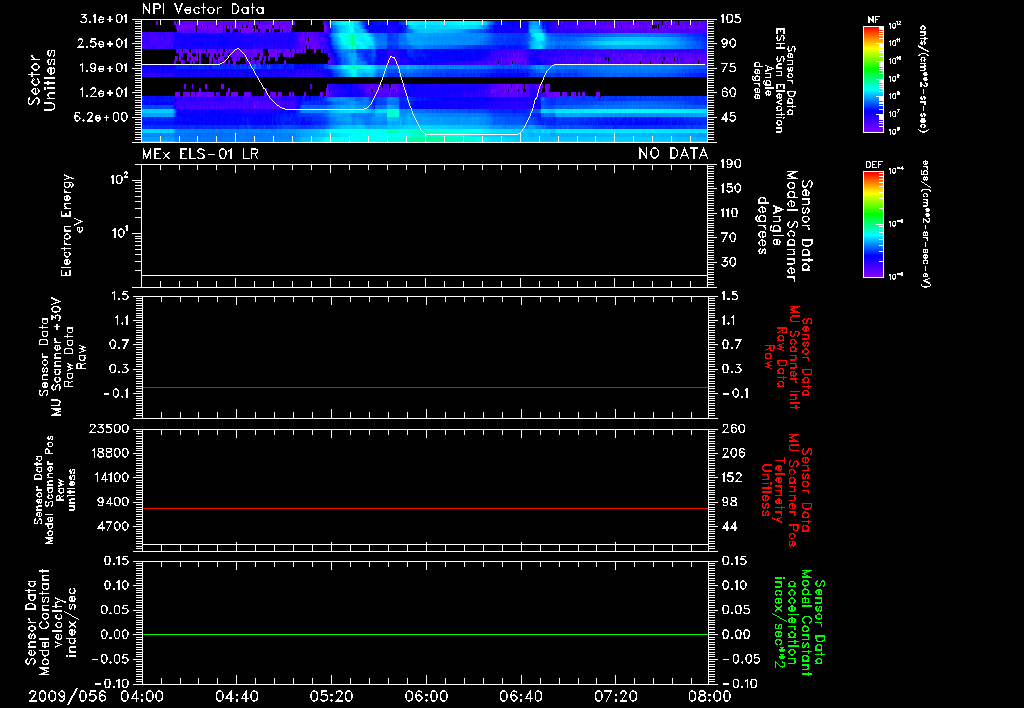
Task: Click the 3.1e+01 sector tick label
Action: tap(104, 19)
